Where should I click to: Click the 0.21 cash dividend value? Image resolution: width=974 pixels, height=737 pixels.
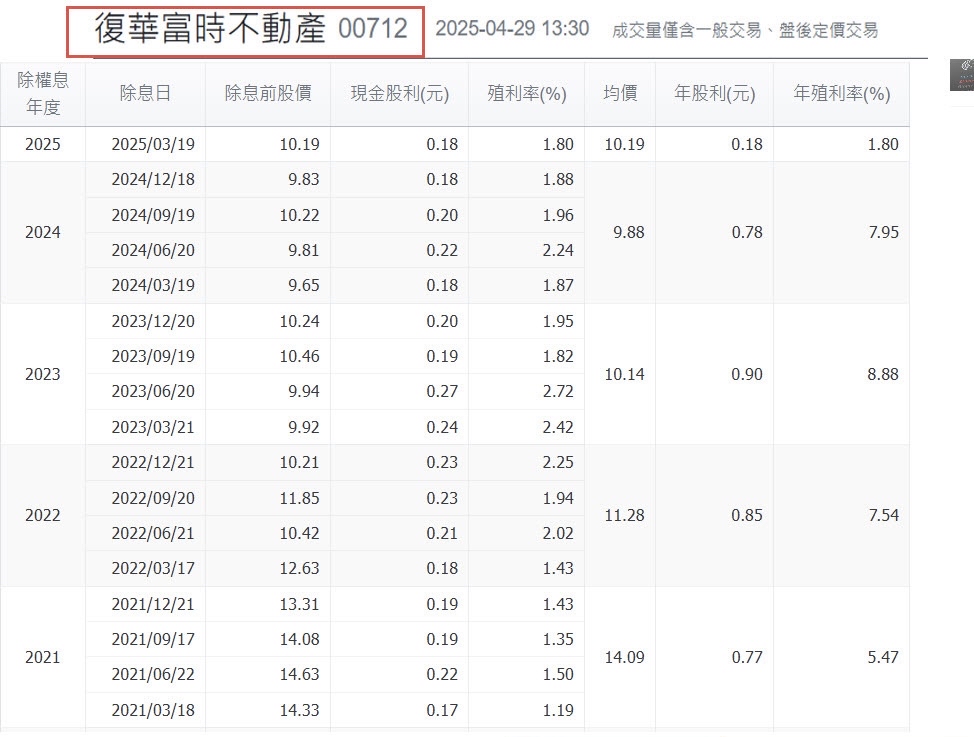[442, 533]
